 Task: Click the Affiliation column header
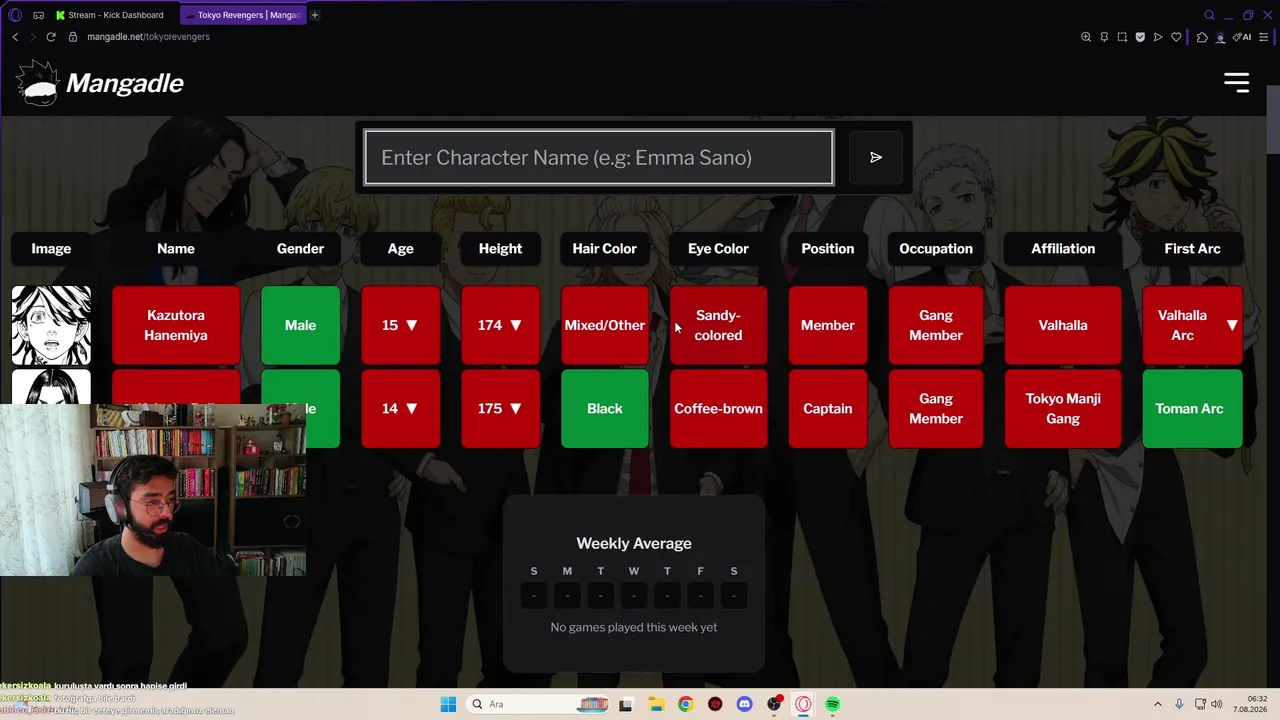click(x=1063, y=249)
